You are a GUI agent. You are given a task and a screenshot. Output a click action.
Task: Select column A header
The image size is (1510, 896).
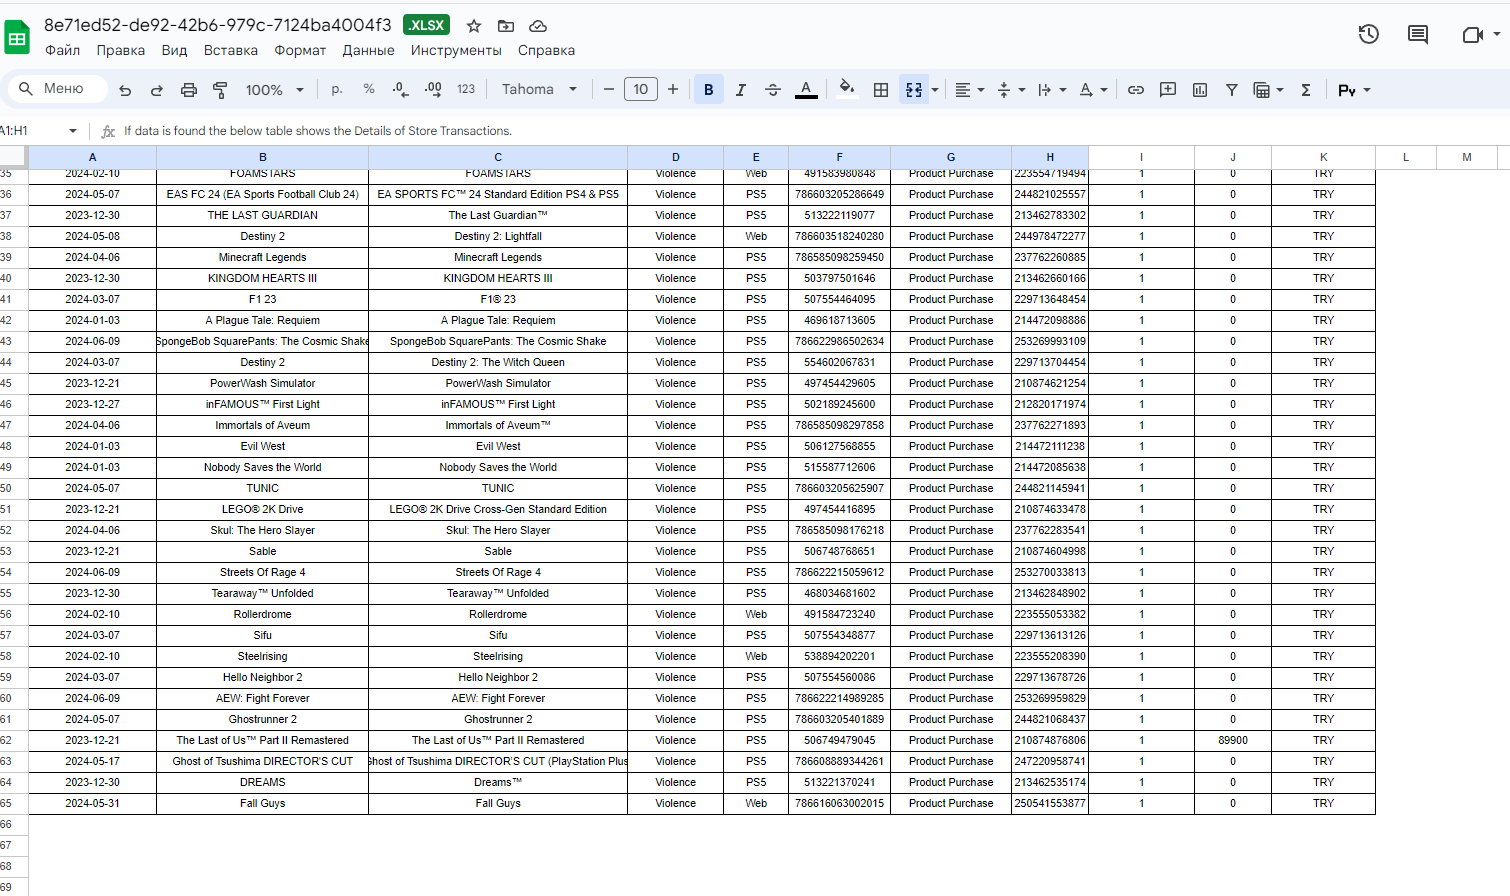coord(92,157)
